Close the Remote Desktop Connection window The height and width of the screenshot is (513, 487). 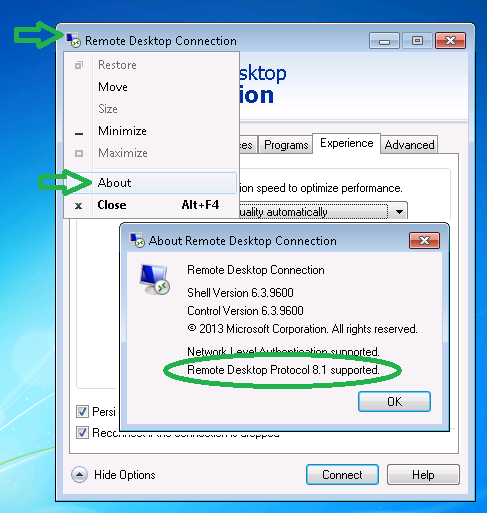tap(450, 41)
